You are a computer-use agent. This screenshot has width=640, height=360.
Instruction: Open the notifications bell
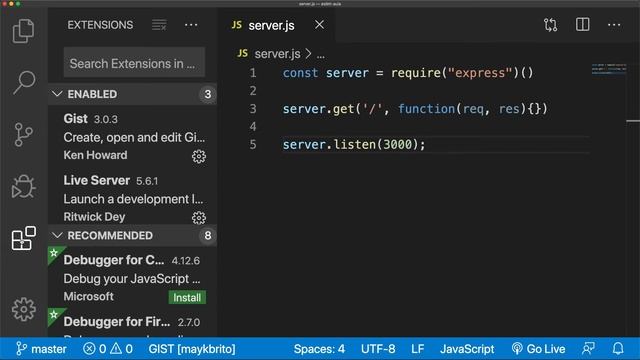click(x=618, y=349)
